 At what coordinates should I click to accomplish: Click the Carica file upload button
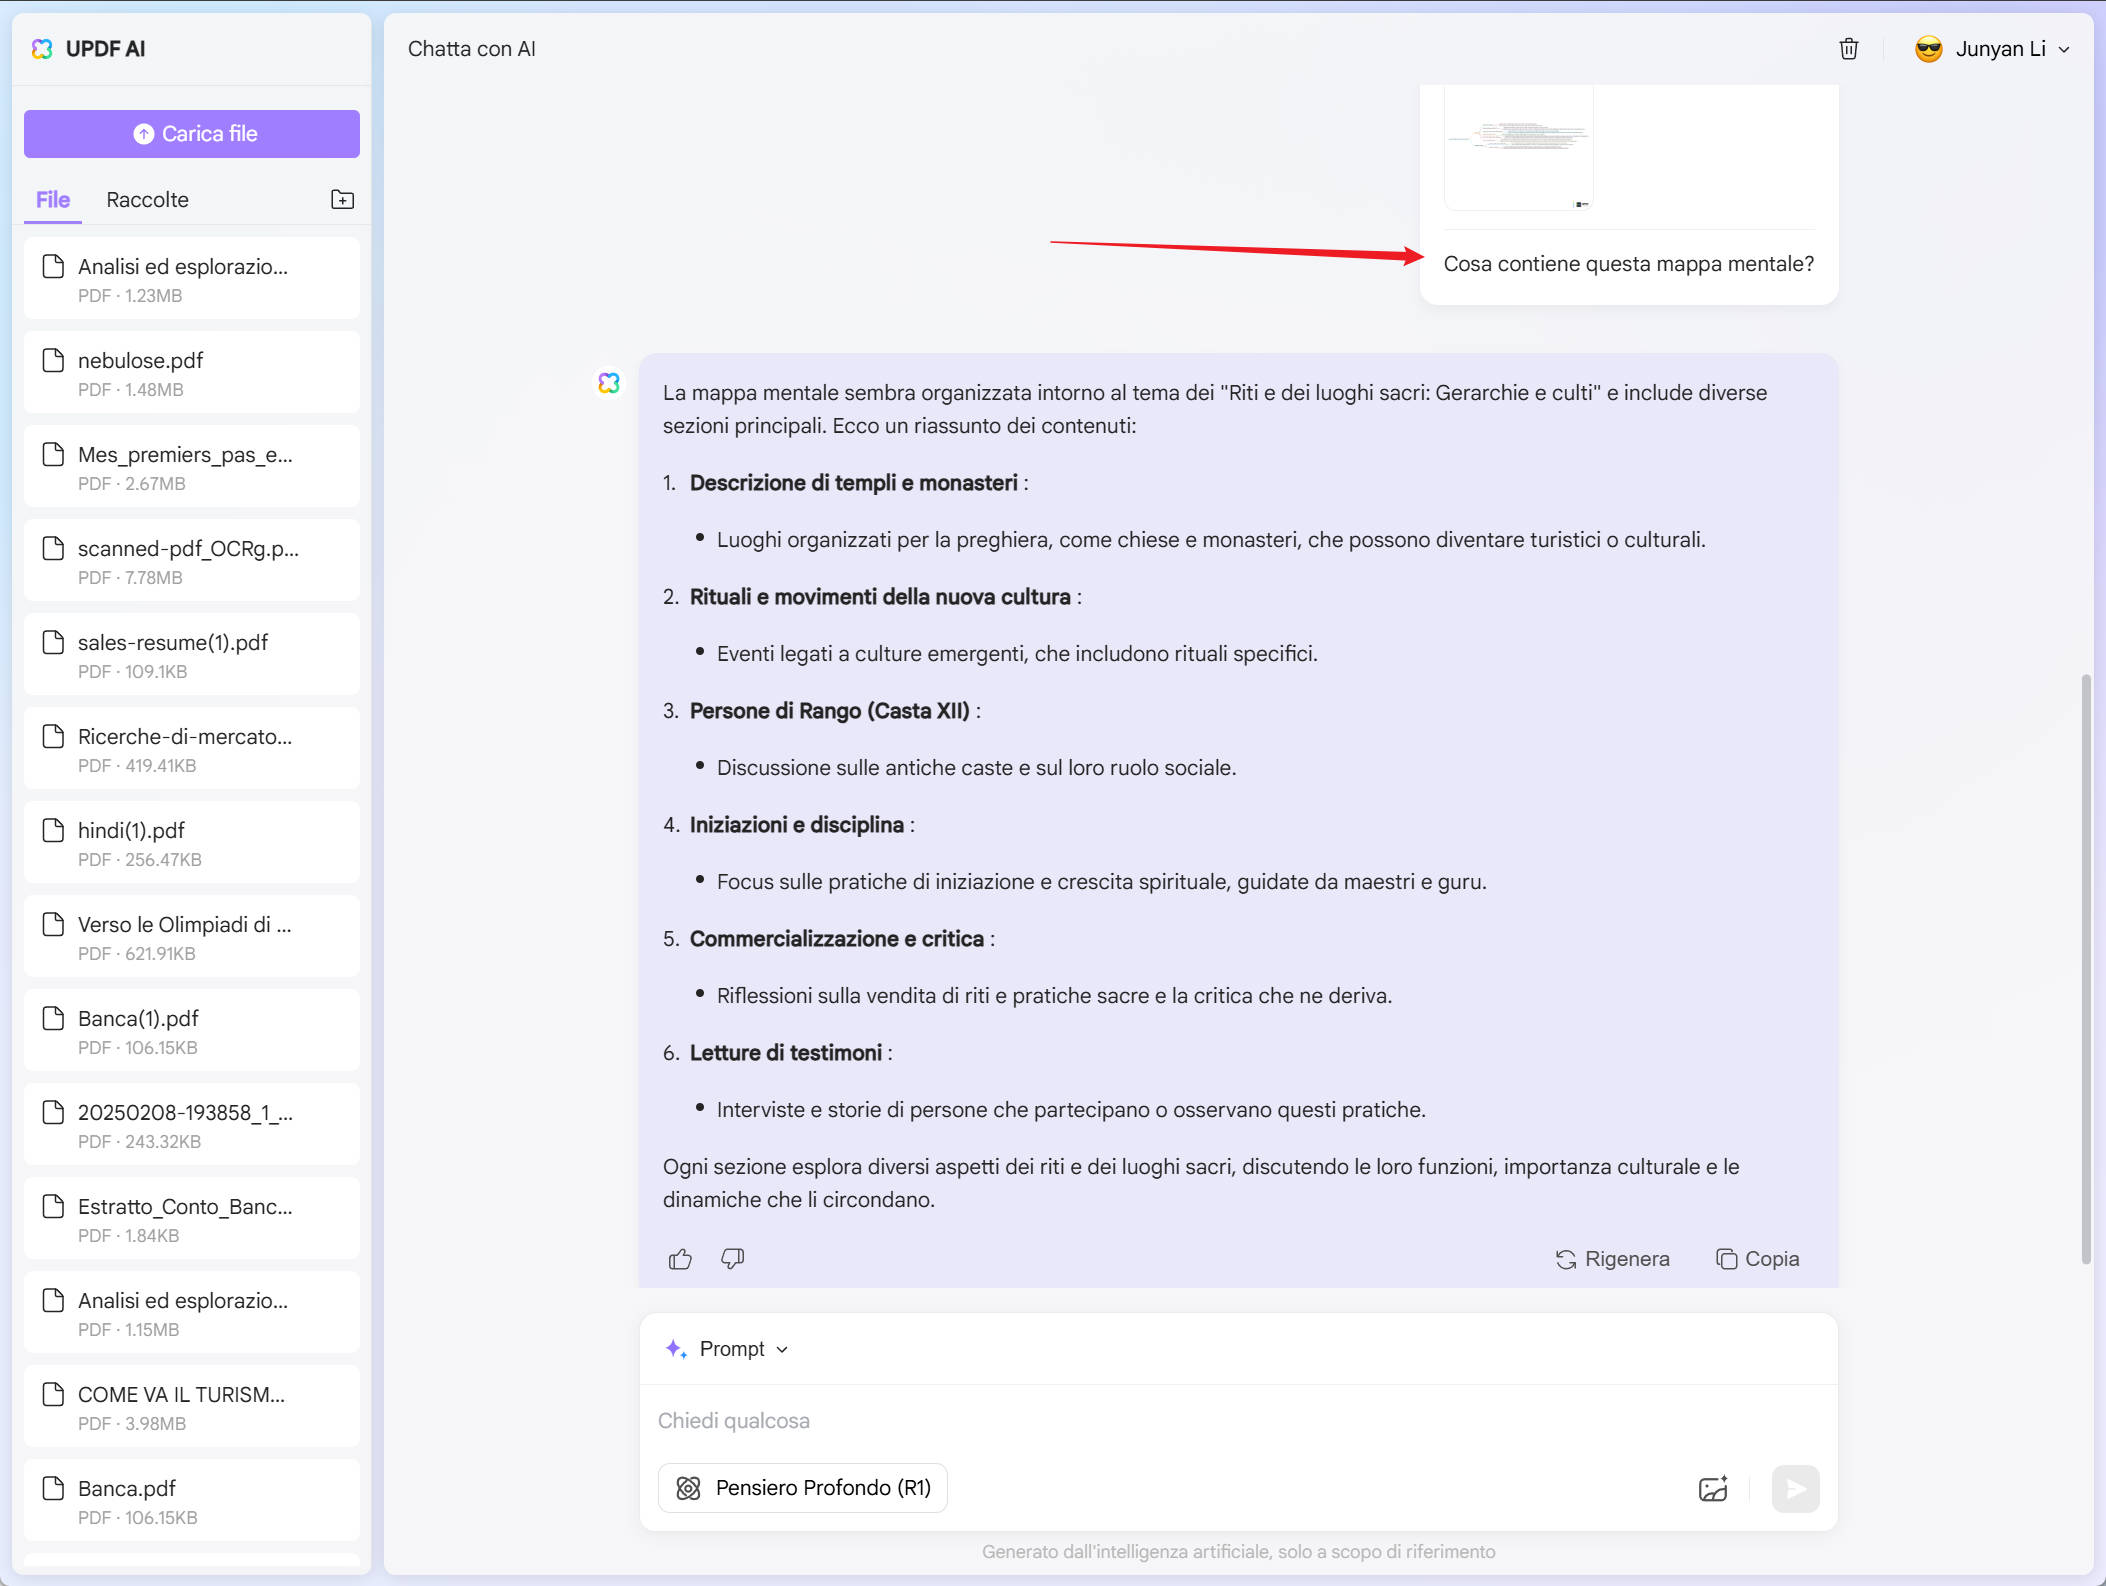(192, 134)
